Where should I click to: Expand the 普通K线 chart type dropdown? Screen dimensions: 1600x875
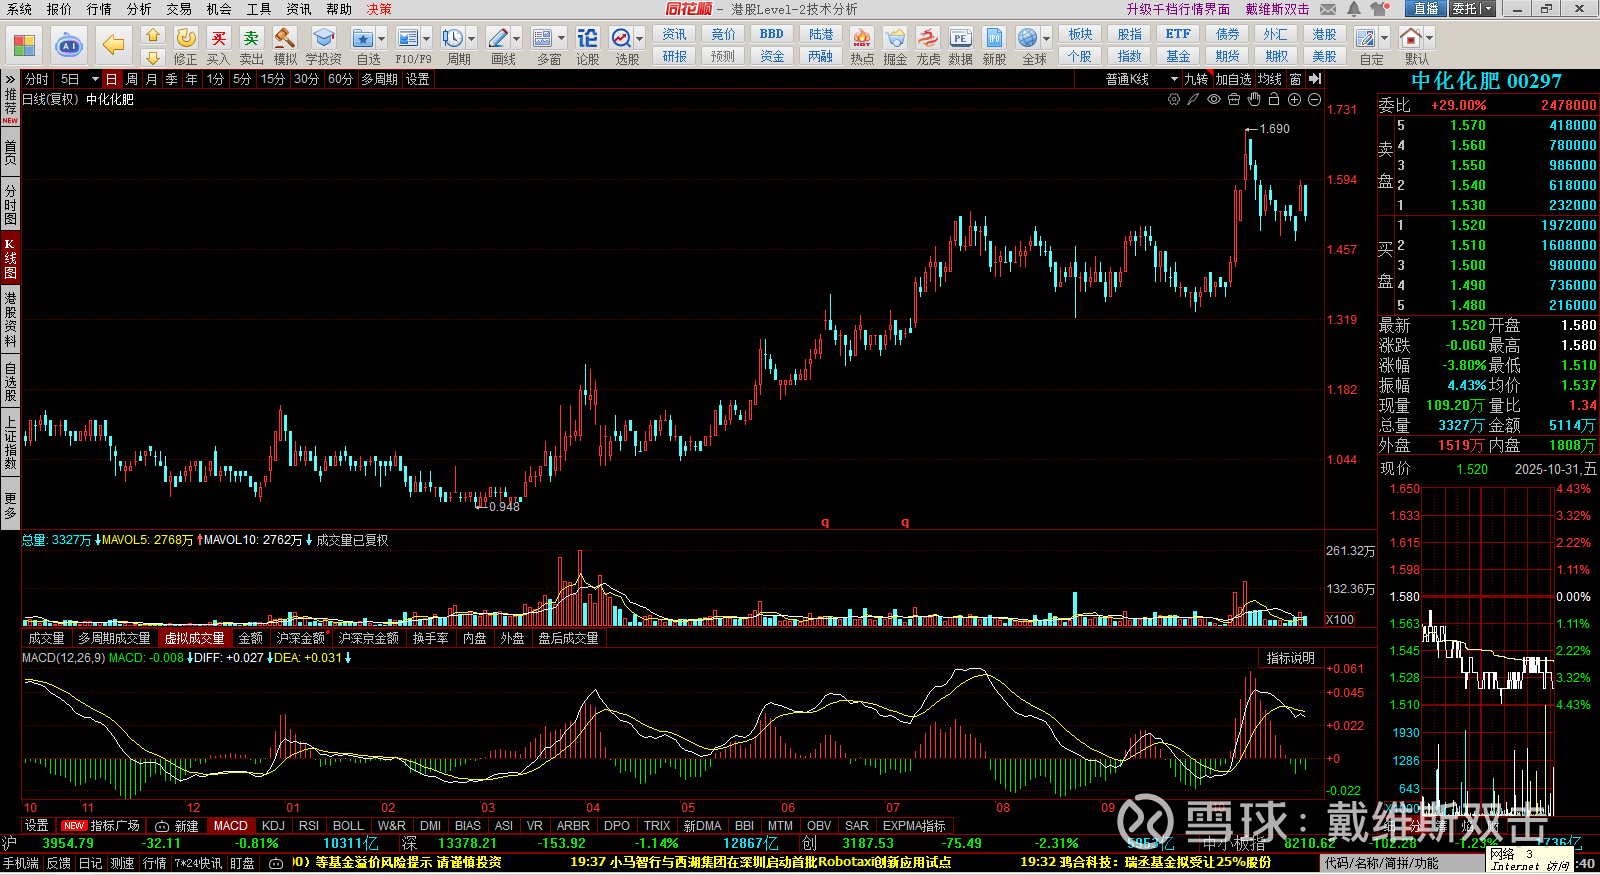tap(1174, 79)
